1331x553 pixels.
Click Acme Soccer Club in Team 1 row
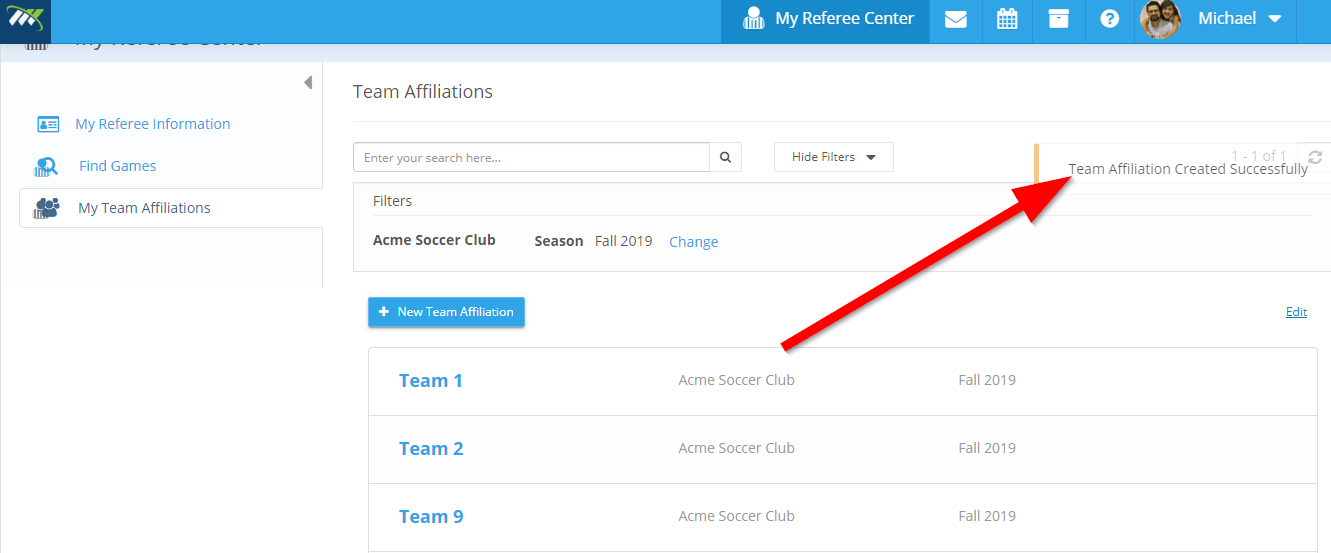[x=737, y=380]
